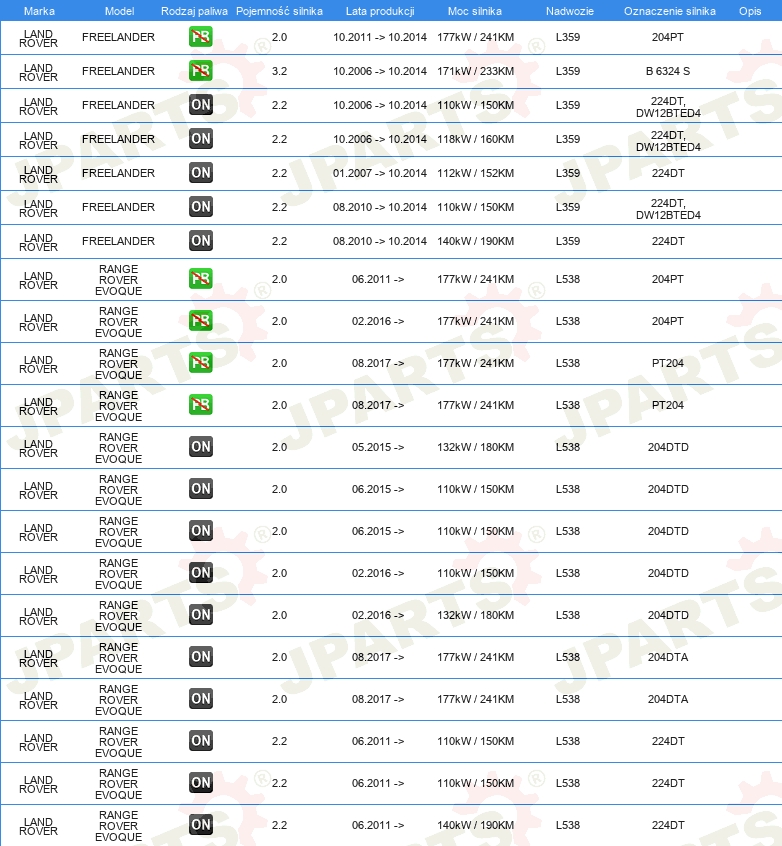
Task: Select 224DT engine code in the 01.2007 row
Action: tap(668, 173)
